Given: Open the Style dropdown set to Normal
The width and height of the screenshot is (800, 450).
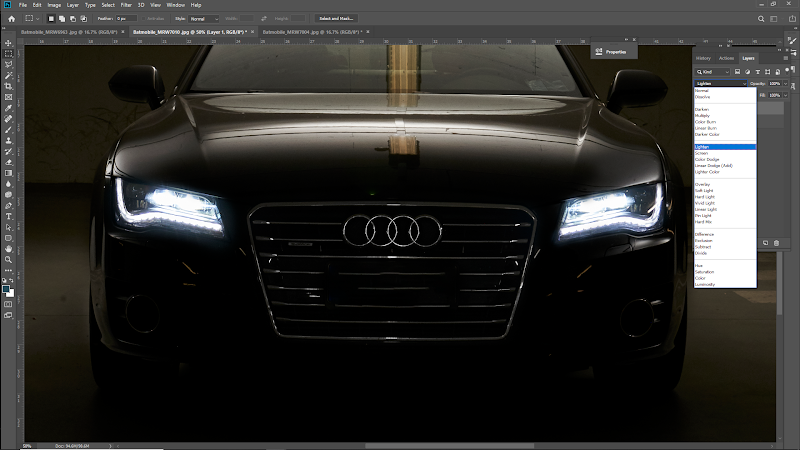Looking at the screenshot, I should click(204, 18).
